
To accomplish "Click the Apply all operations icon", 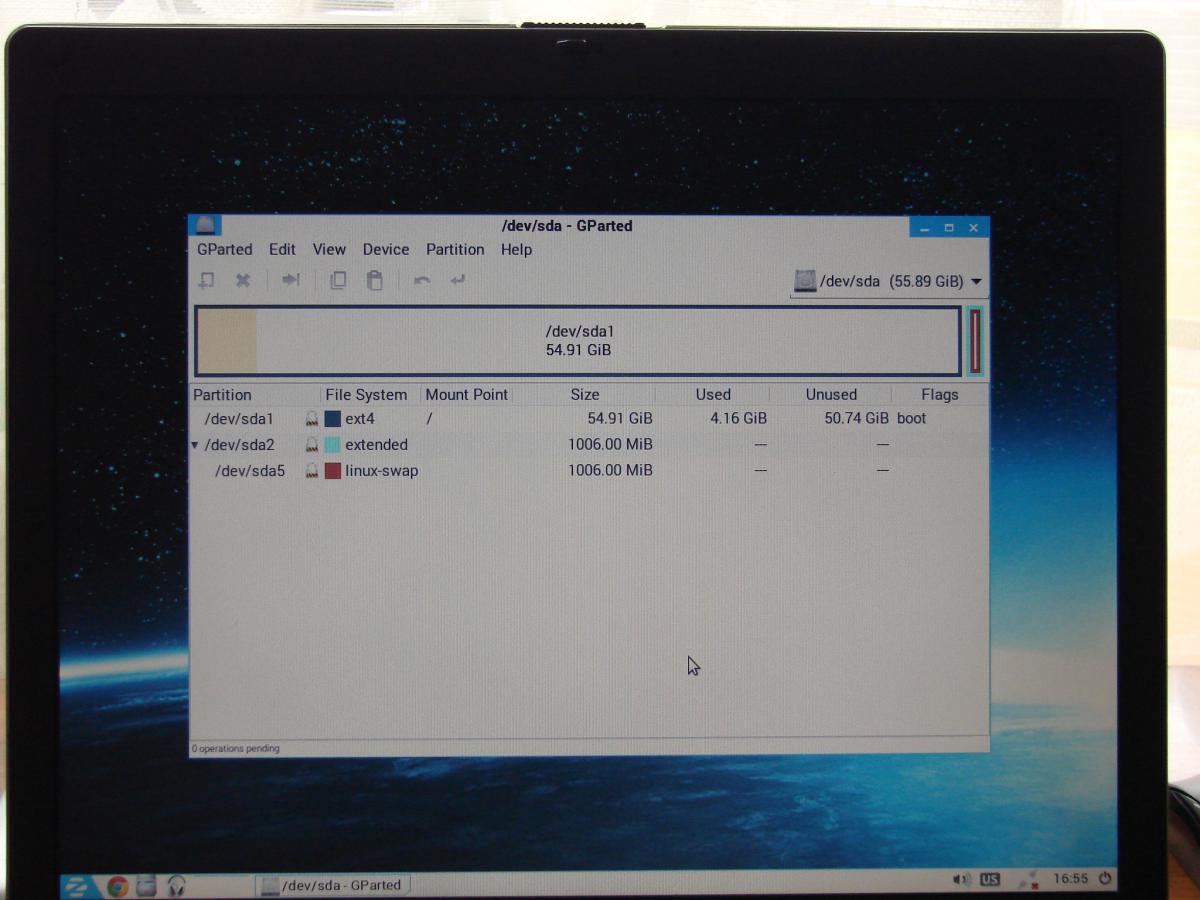I will (458, 281).
